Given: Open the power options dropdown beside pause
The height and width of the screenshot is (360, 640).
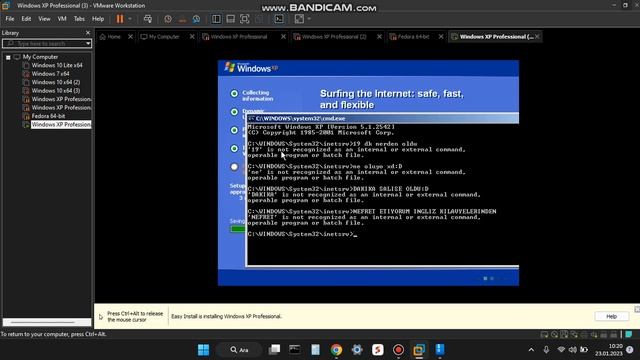Looking at the screenshot, I should pos(130,19).
